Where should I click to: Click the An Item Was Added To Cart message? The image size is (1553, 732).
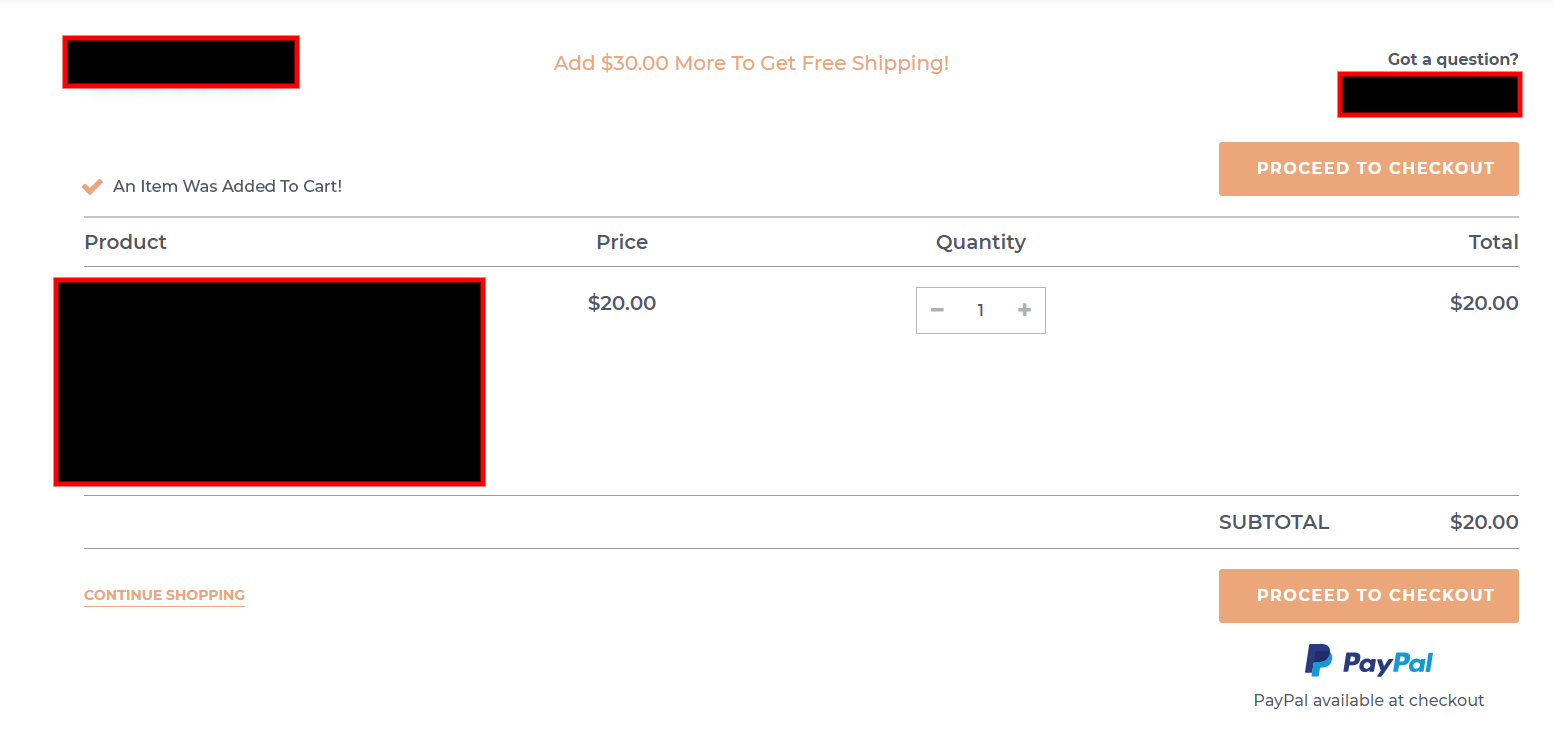pos(227,186)
